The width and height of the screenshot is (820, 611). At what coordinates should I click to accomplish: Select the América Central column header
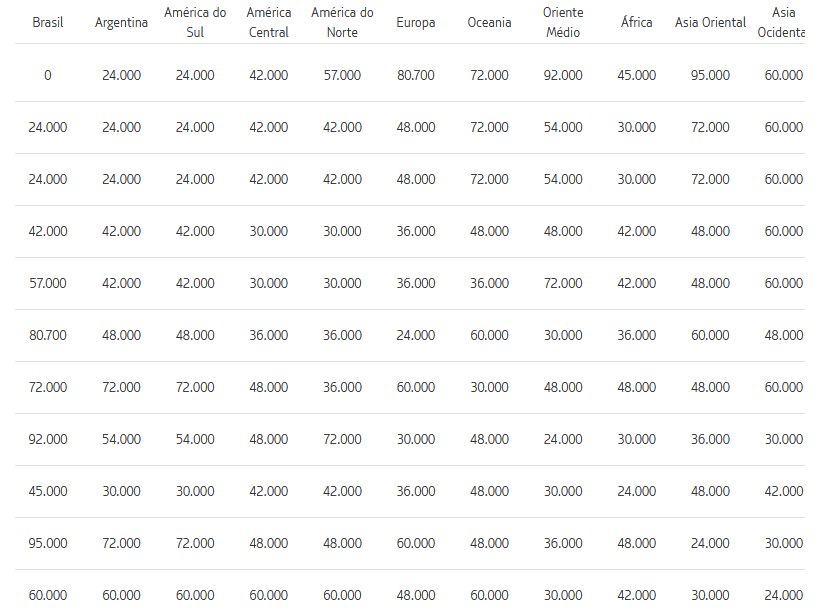pos(269,22)
